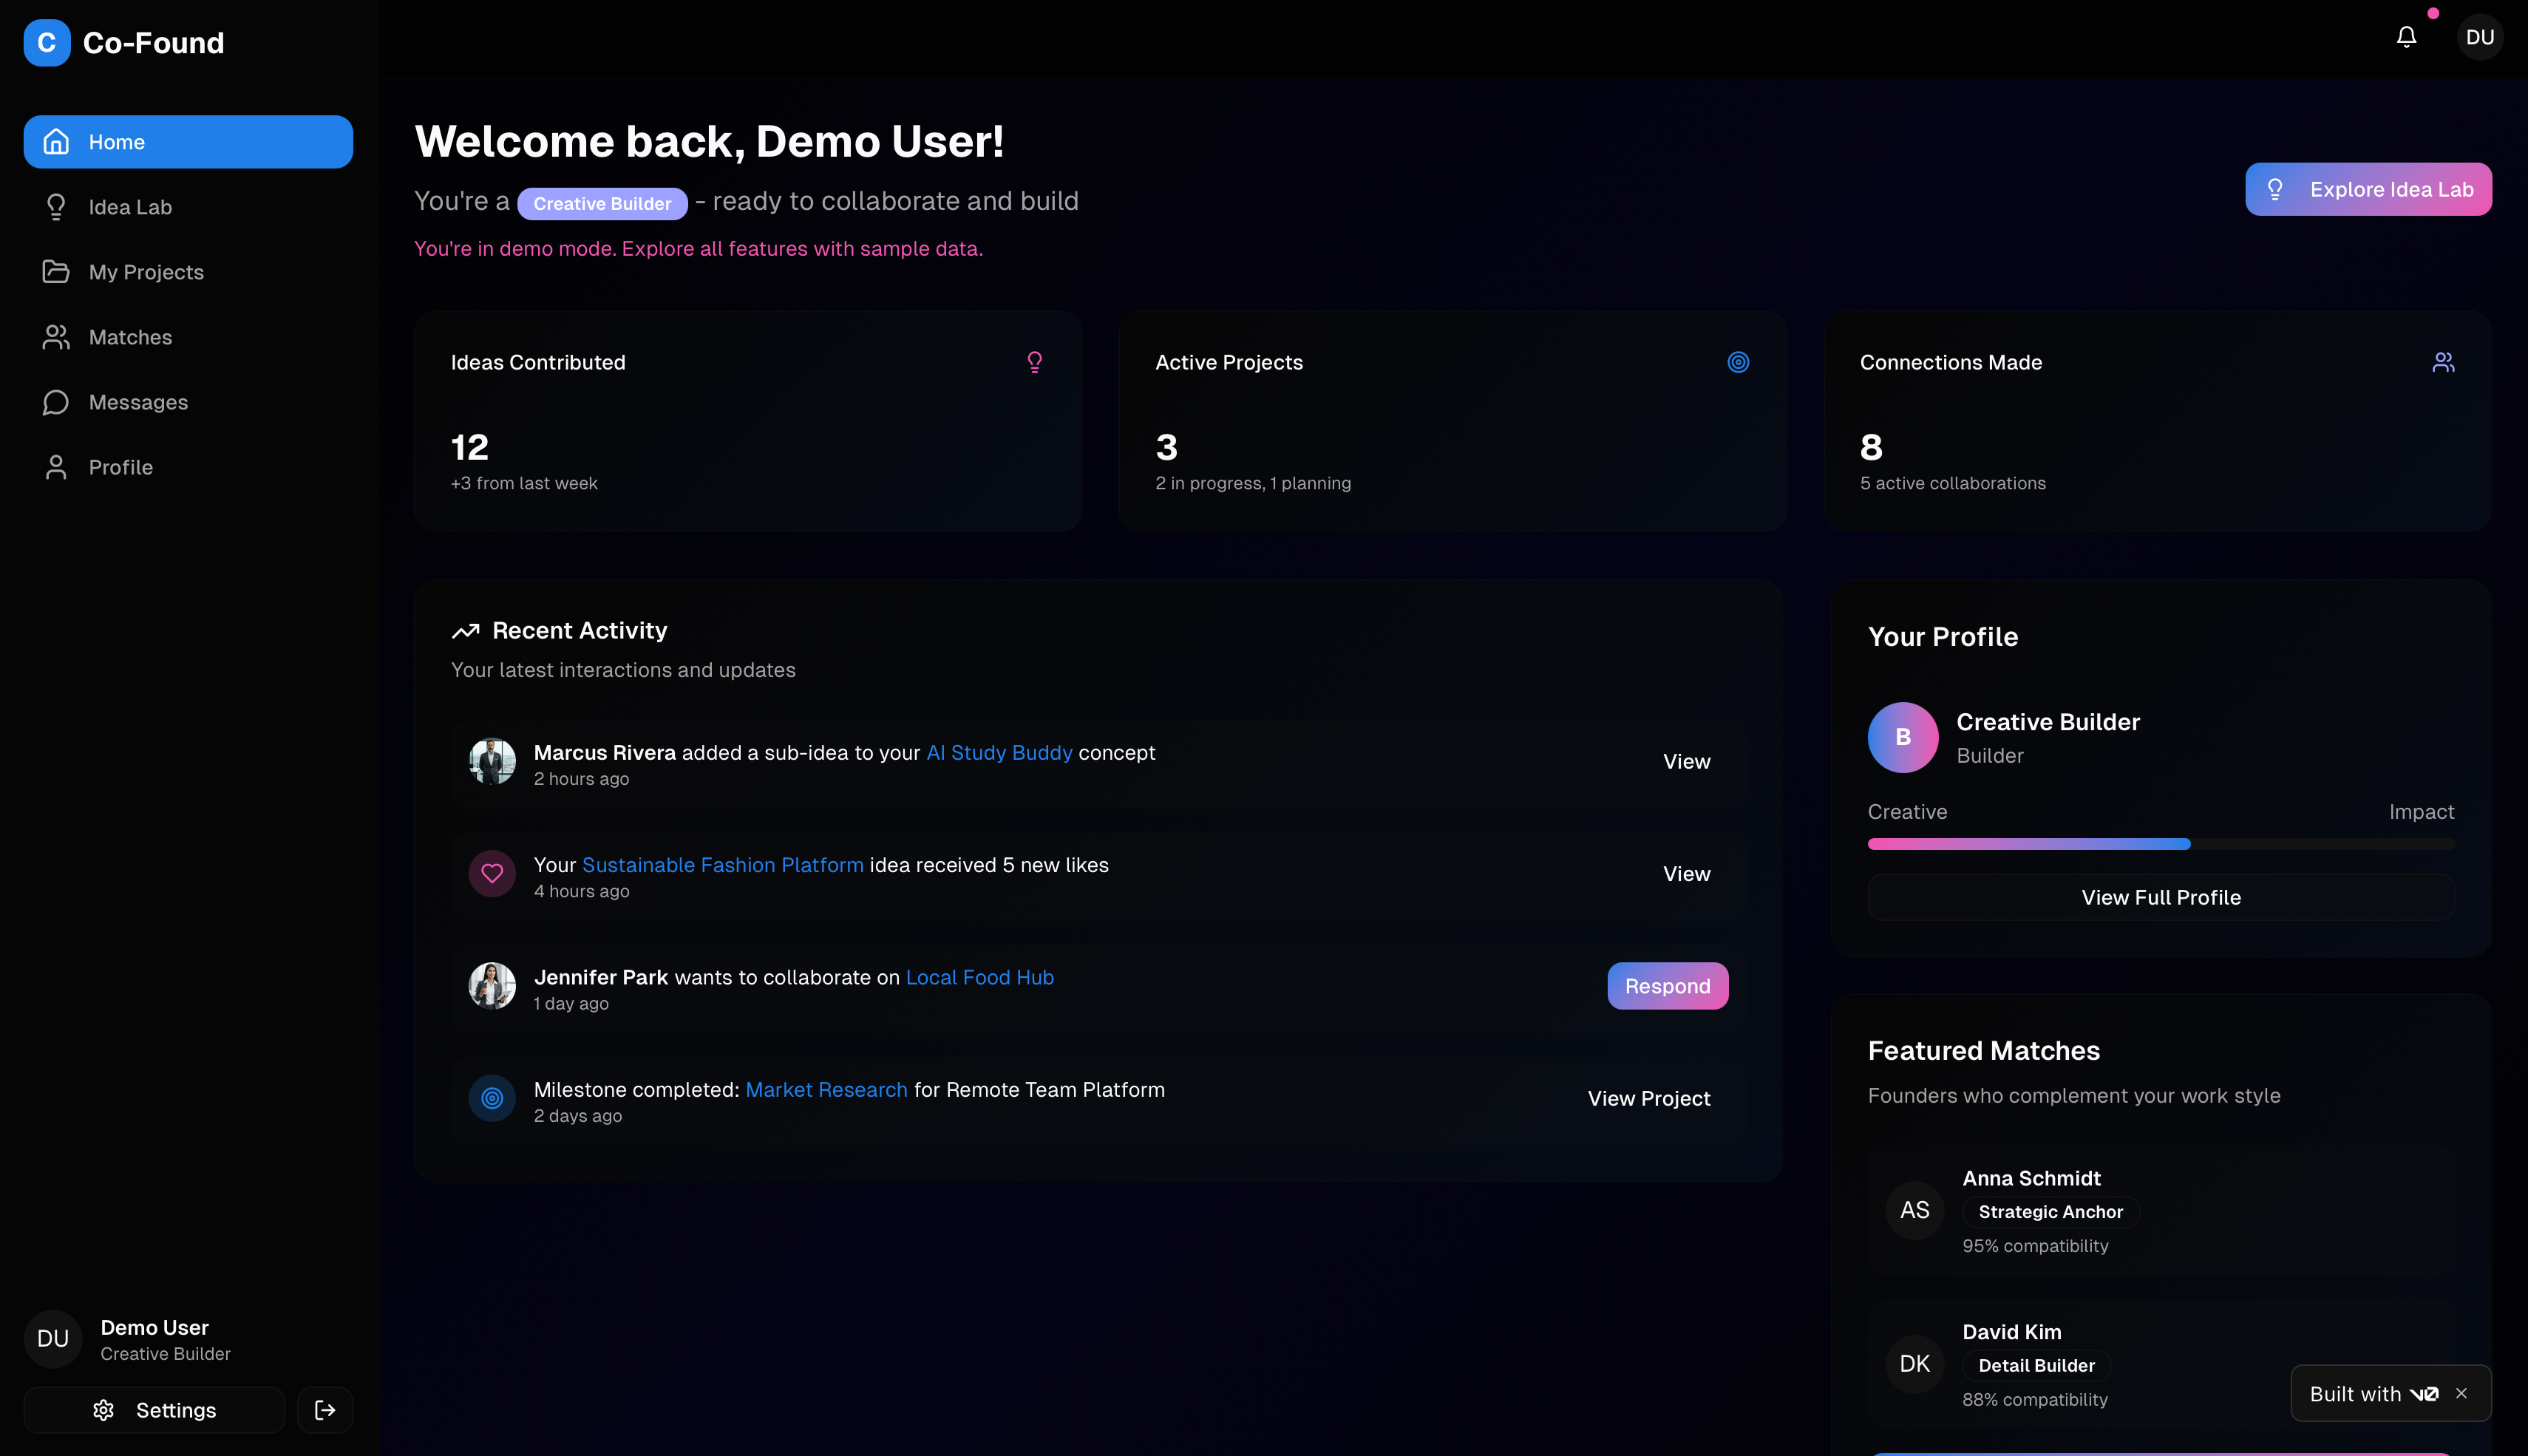Screen dimensions: 2528x1456
Task: Click the lightbulb icon on Ideas Contributed
Action: pyautogui.click(x=1035, y=362)
